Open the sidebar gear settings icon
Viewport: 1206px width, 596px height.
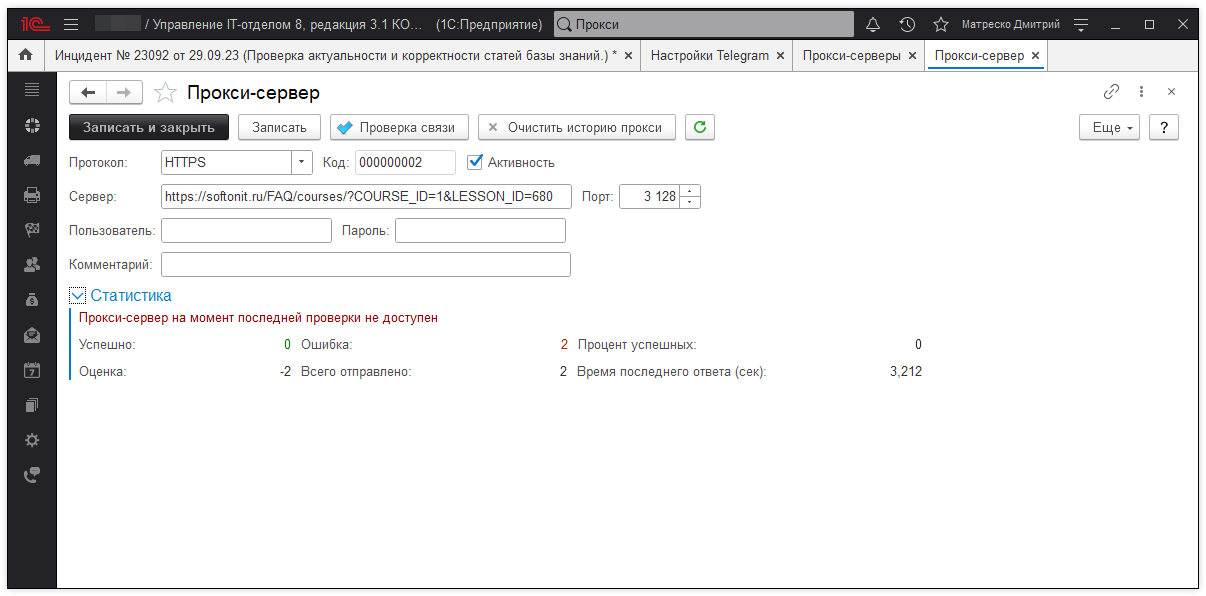click(x=32, y=440)
